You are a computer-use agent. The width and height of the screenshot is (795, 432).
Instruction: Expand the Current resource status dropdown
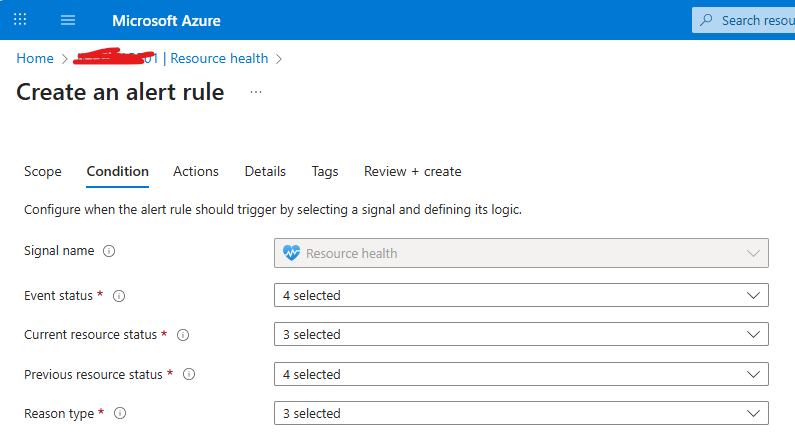(x=521, y=334)
